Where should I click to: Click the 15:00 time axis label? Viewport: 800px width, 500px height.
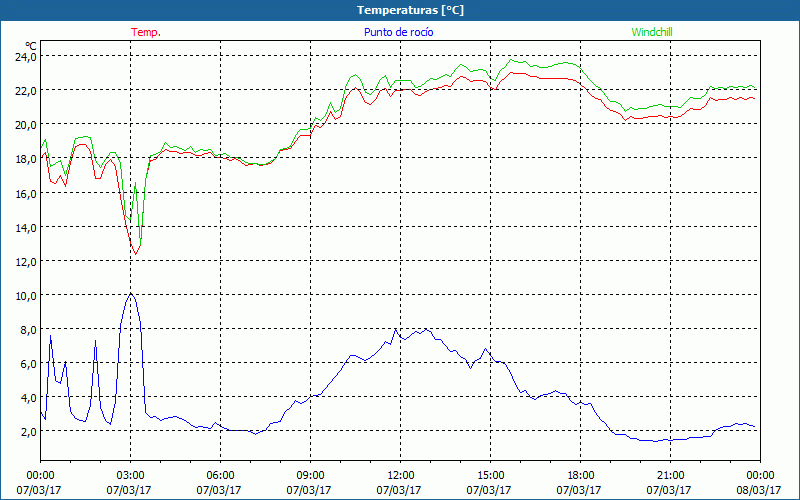pyautogui.click(x=490, y=476)
